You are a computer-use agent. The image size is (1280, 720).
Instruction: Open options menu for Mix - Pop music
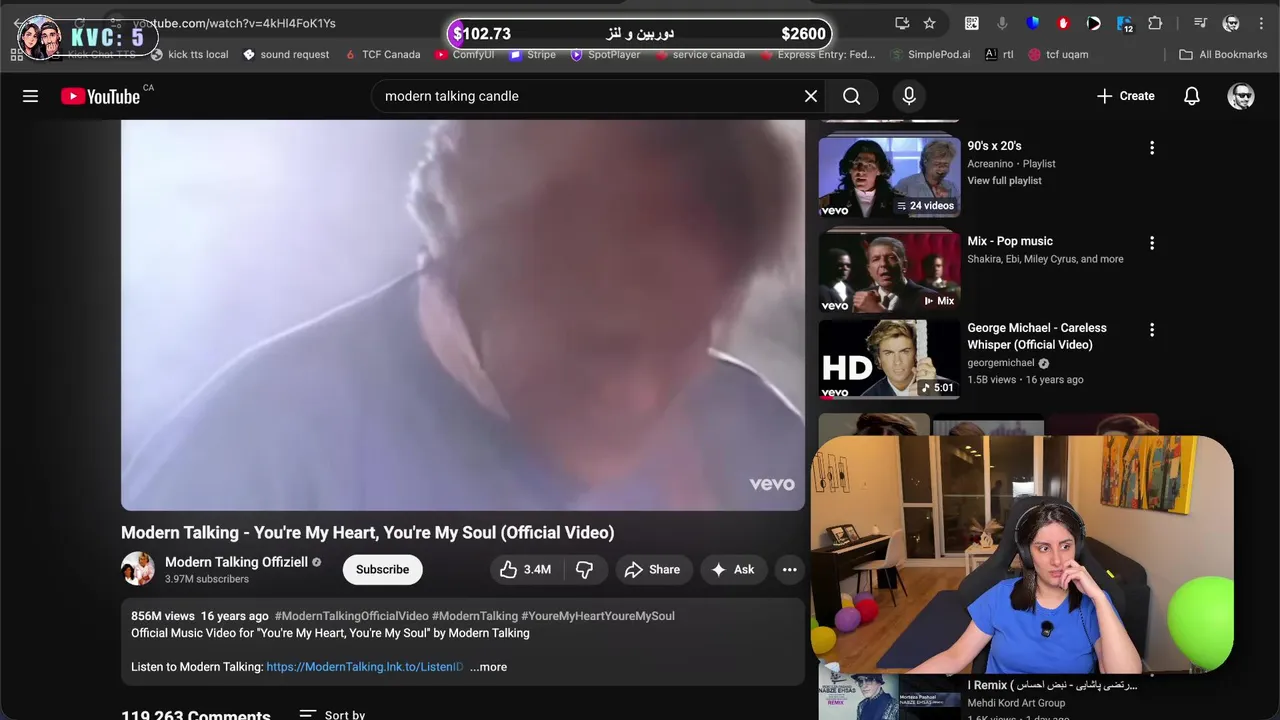click(1152, 243)
